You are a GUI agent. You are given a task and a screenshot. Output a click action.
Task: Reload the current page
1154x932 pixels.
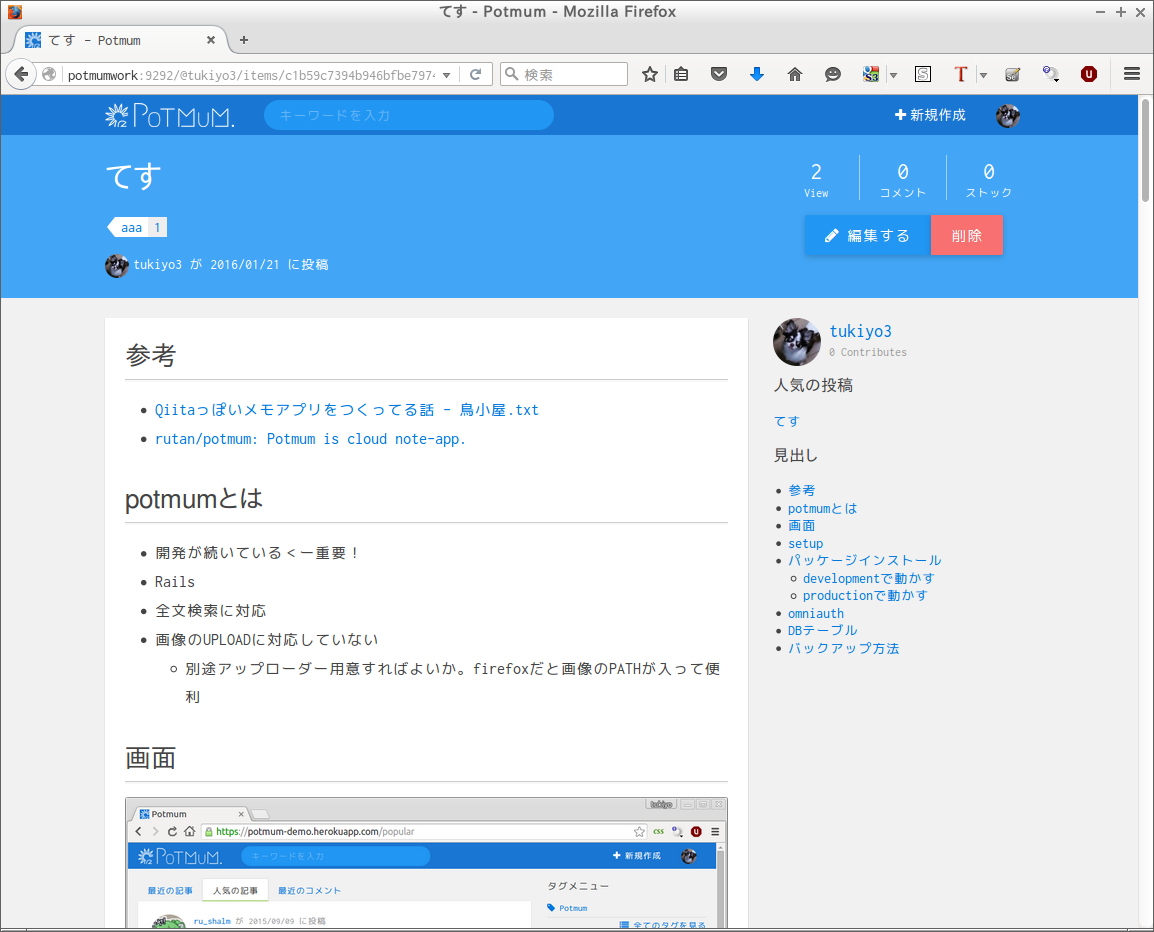coord(476,74)
